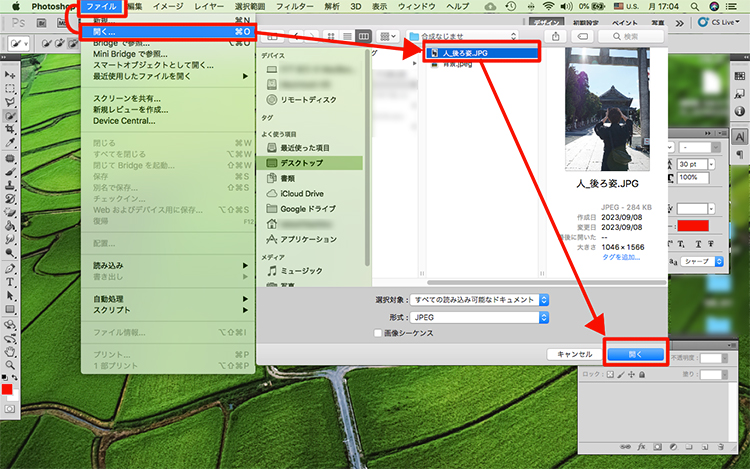Click the blue 開く button in dialog
This screenshot has height=469, width=750.
[x=636, y=354]
